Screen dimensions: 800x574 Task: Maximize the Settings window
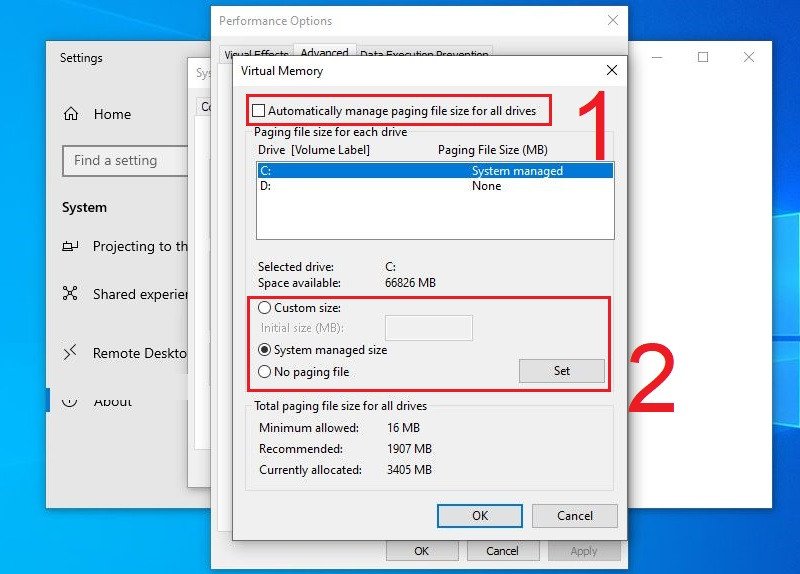coord(703,58)
